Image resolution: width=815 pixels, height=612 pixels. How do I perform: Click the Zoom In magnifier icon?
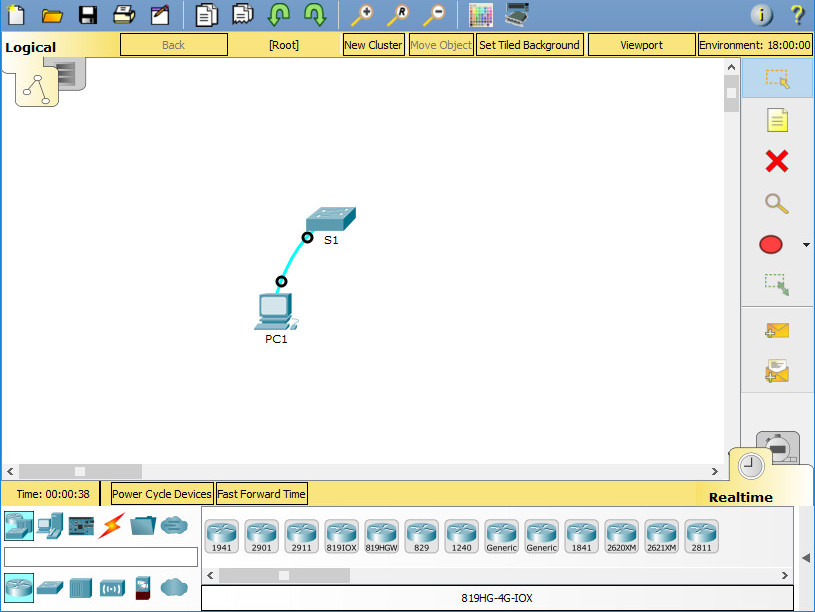pyautogui.click(x=361, y=14)
